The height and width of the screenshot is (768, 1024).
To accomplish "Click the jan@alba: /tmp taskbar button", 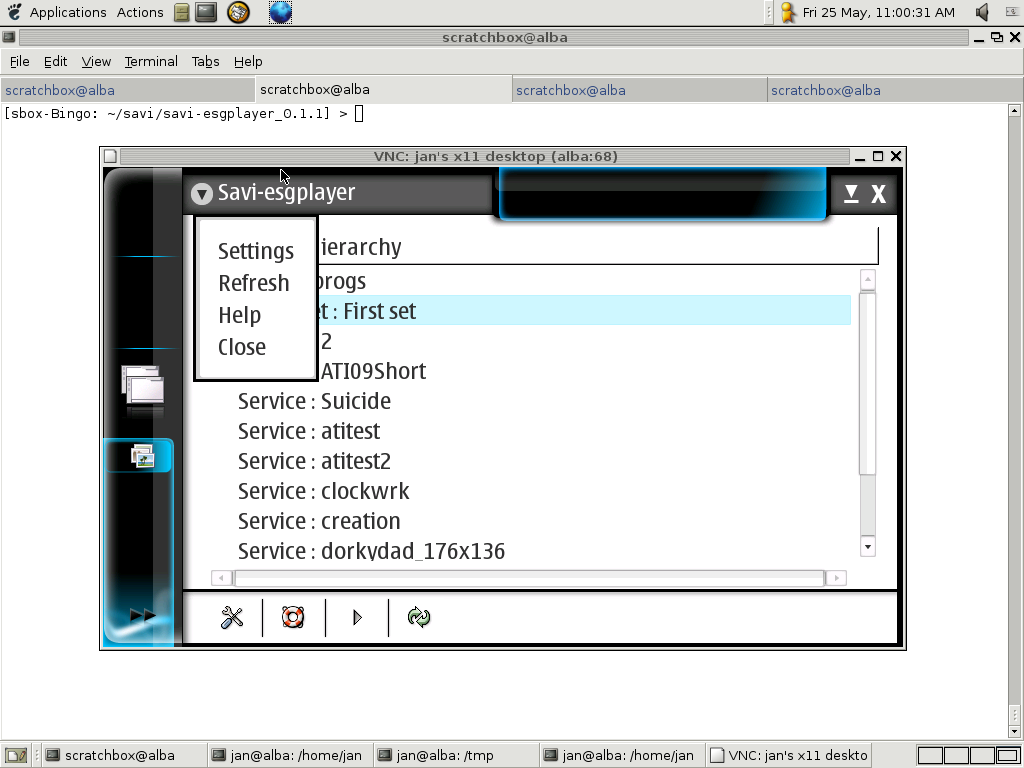I will coord(445,755).
